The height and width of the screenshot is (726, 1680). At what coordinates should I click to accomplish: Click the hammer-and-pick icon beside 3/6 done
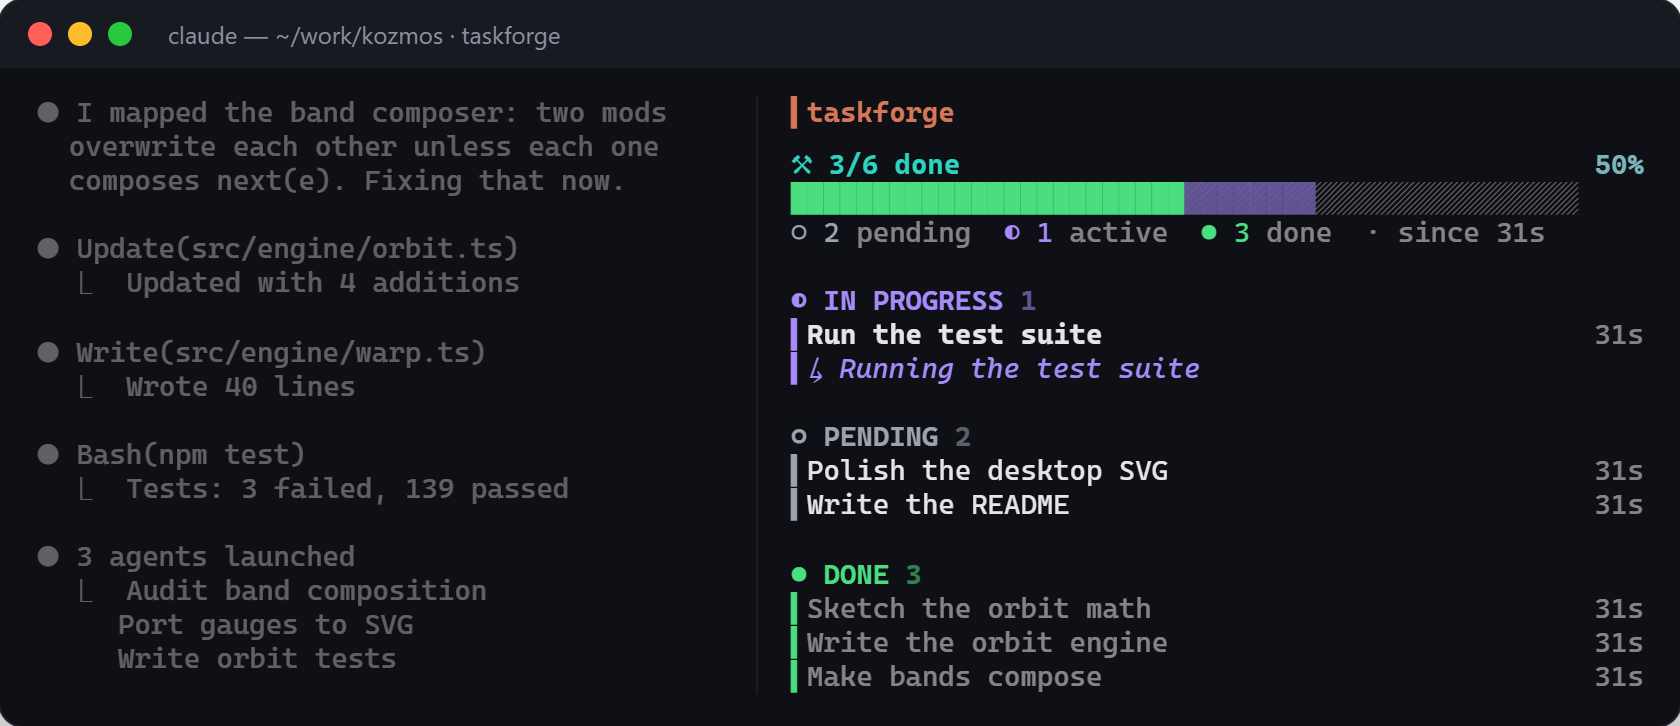pyautogui.click(x=802, y=165)
